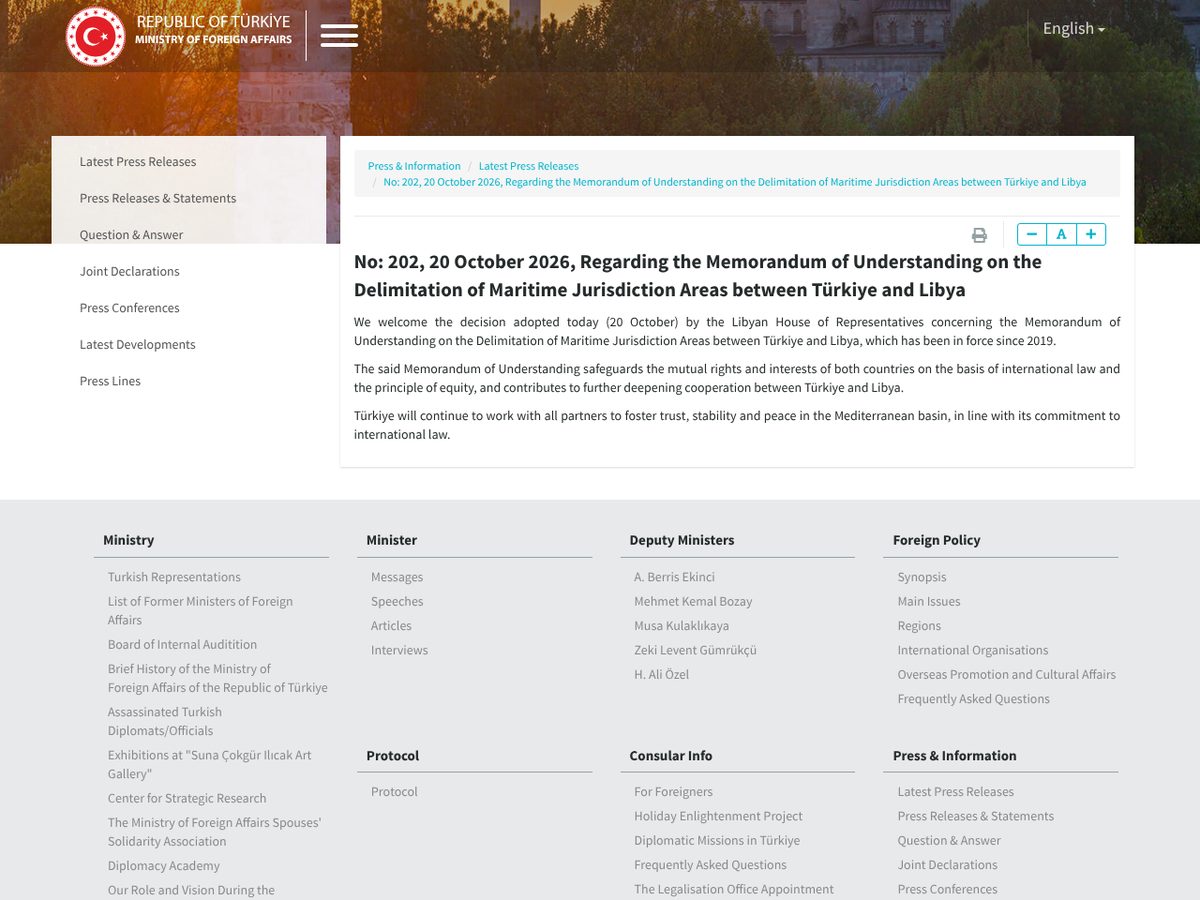Open Question & Answer in sidebar
This screenshot has width=1200, height=900.
click(x=132, y=235)
